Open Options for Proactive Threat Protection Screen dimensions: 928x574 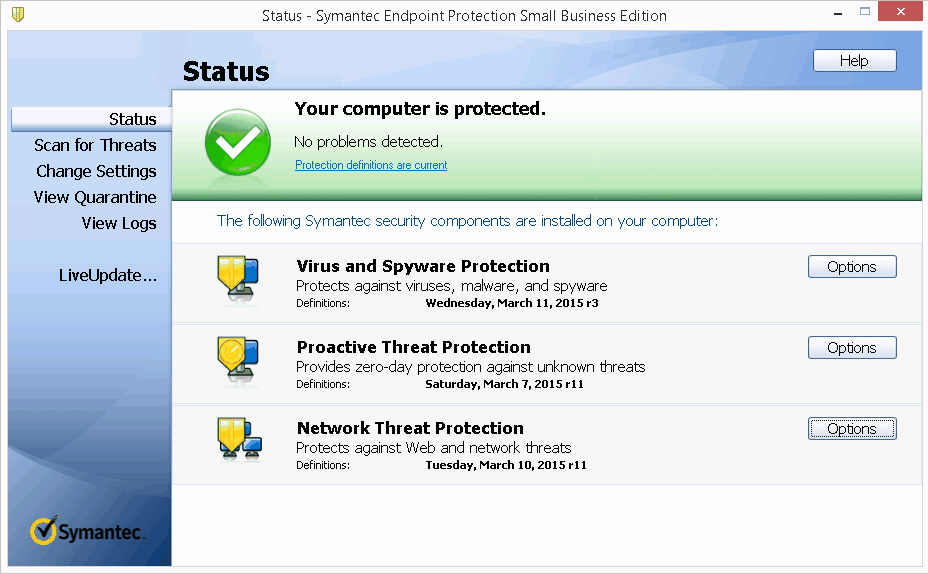(852, 348)
